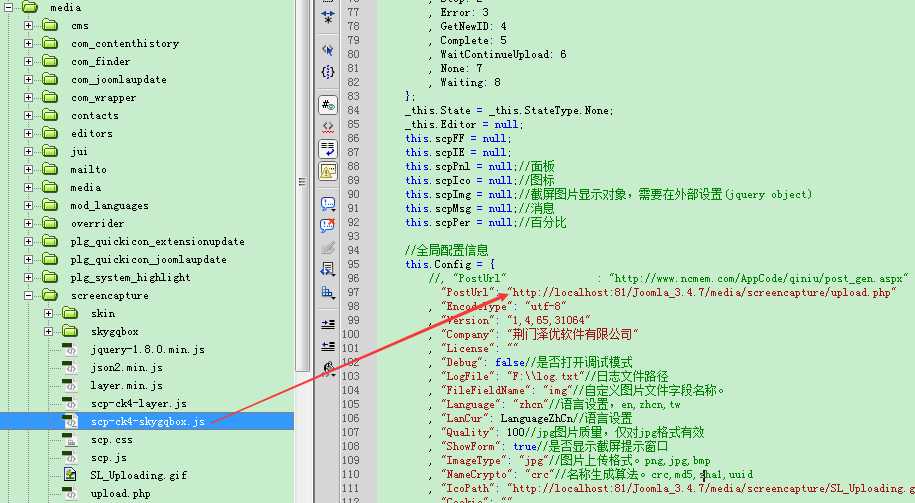
Task: Toggle the Line Numbers button
Action: click(x=328, y=105)
